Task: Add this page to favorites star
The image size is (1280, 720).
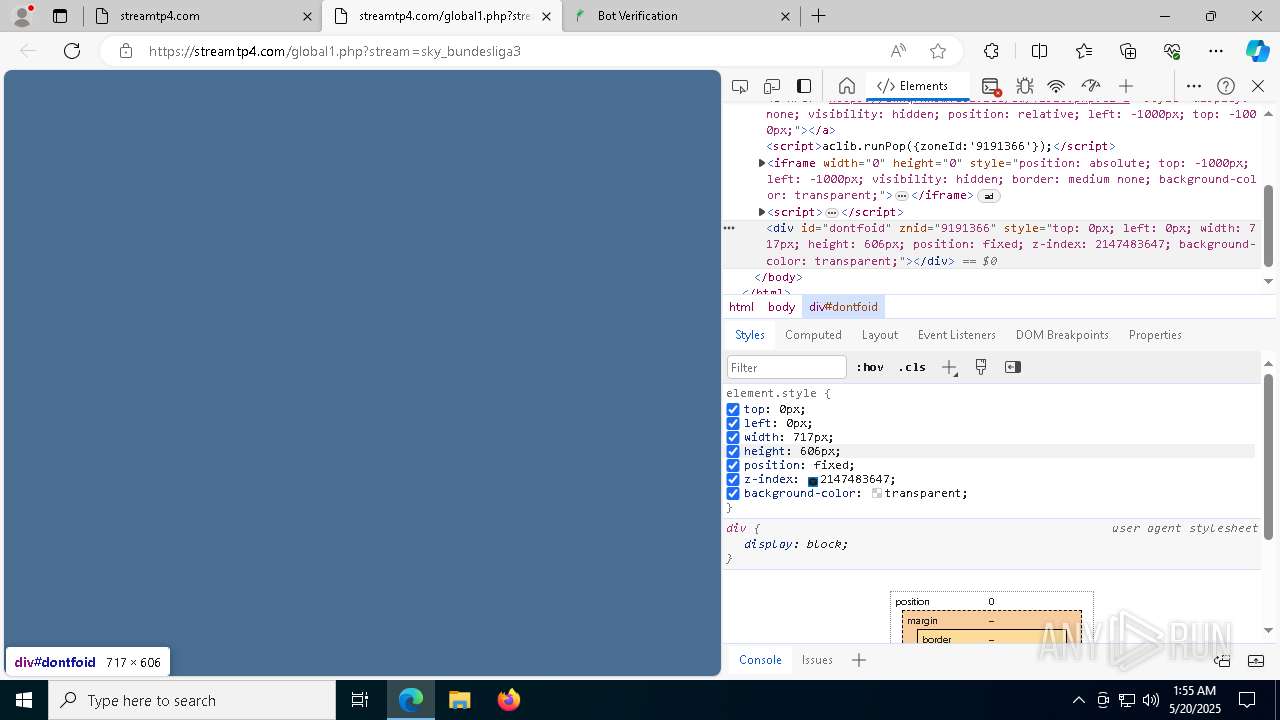Action: pyautogui.click(x=938, y=51)
